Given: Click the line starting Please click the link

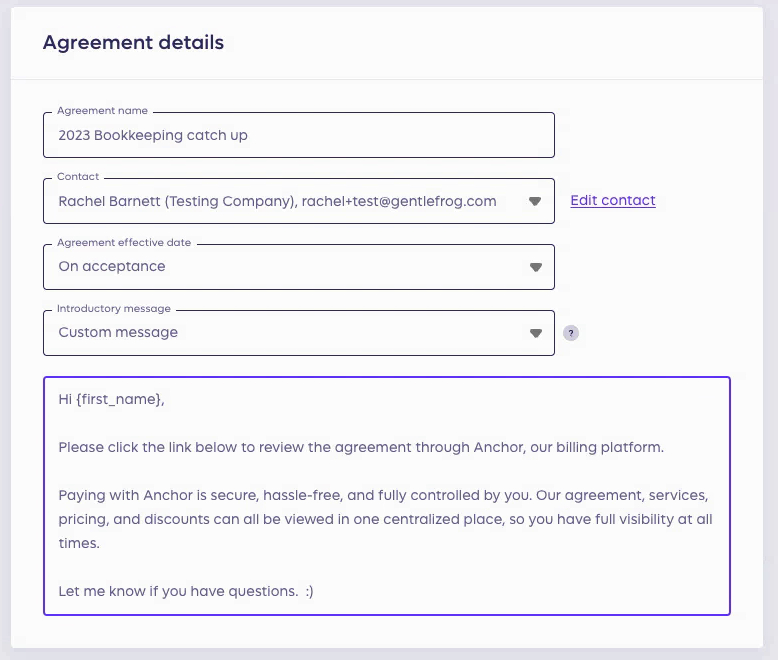Looking at the screenshot, I should click(361, 448).
